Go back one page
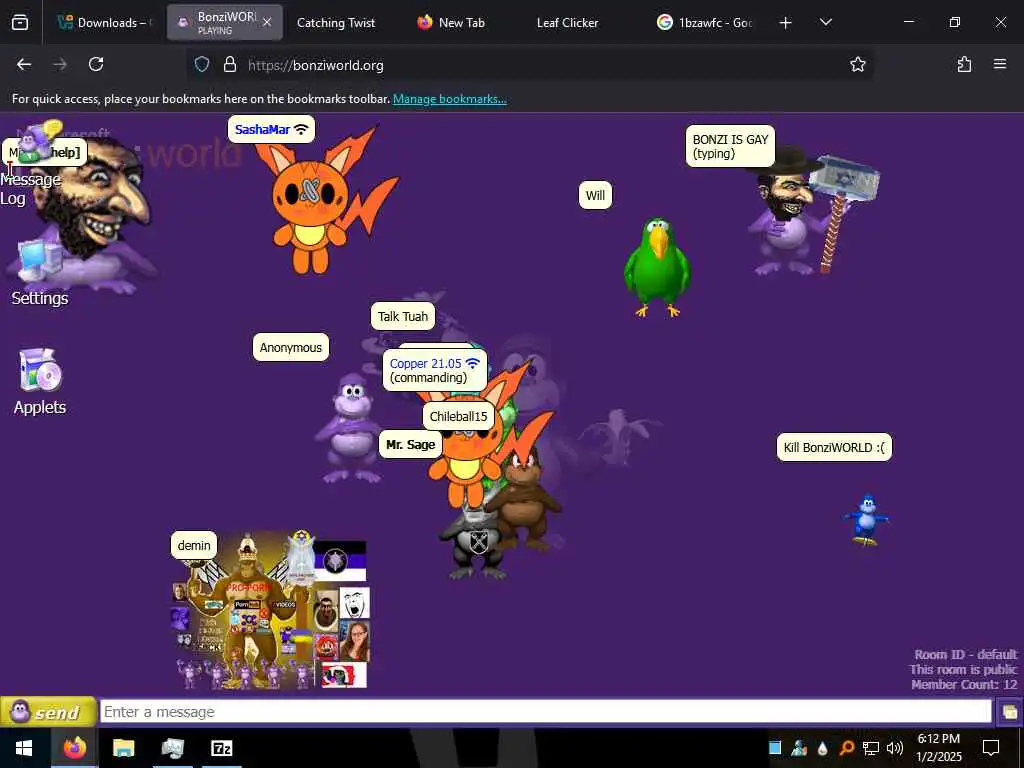Viewport: 1024px width, 768px height. tap(24, 64)
